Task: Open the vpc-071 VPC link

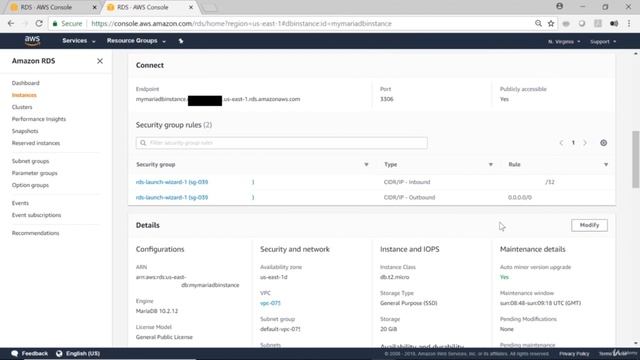Action: point(270,303)
